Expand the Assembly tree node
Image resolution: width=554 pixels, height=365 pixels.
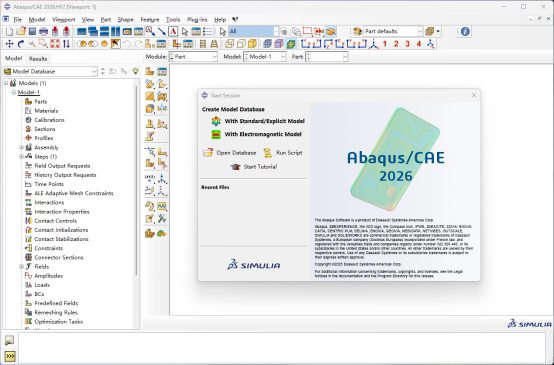(x=22, y=147)
